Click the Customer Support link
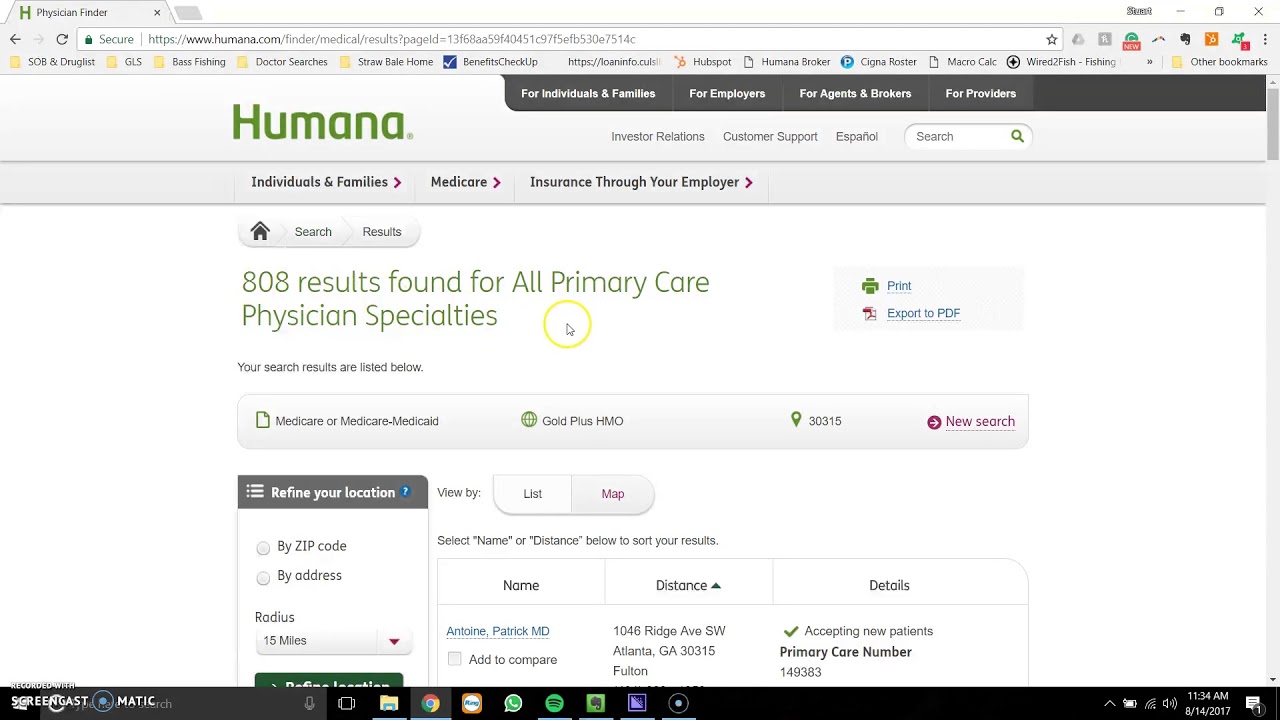Viewport: 1280px width, 720px height. (770, 136)
